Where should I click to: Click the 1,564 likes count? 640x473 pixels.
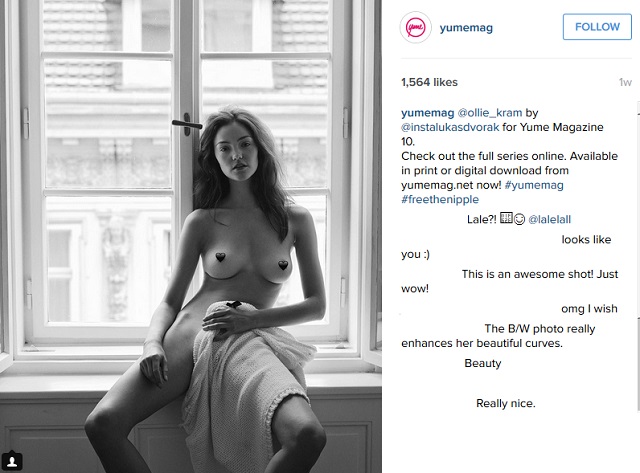click(x=429, y=82)
